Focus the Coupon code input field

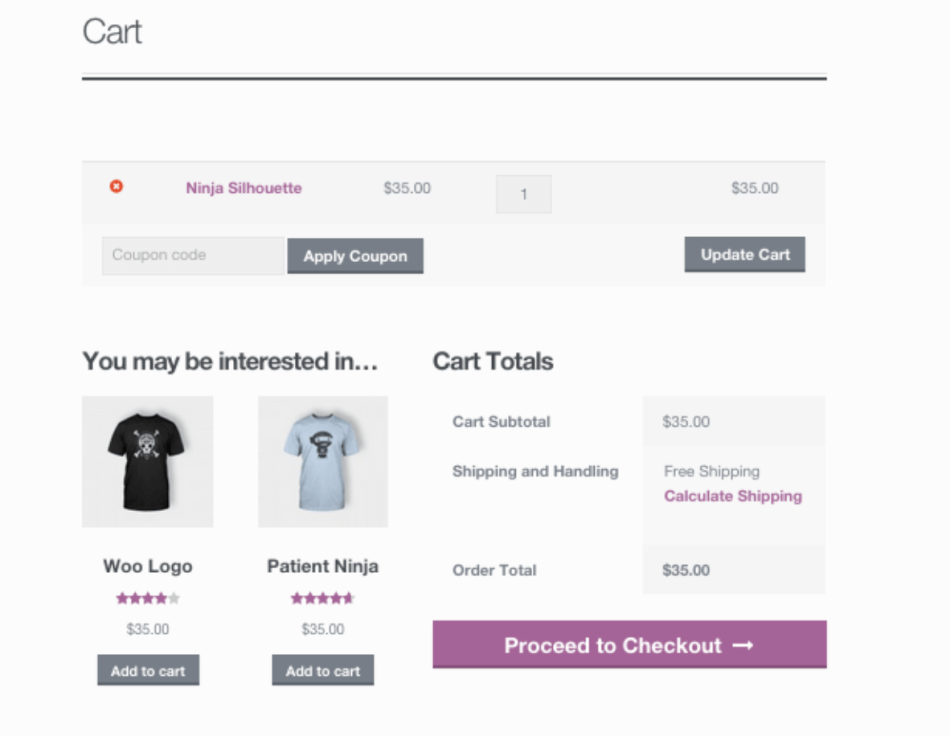[x=193, y=256]
